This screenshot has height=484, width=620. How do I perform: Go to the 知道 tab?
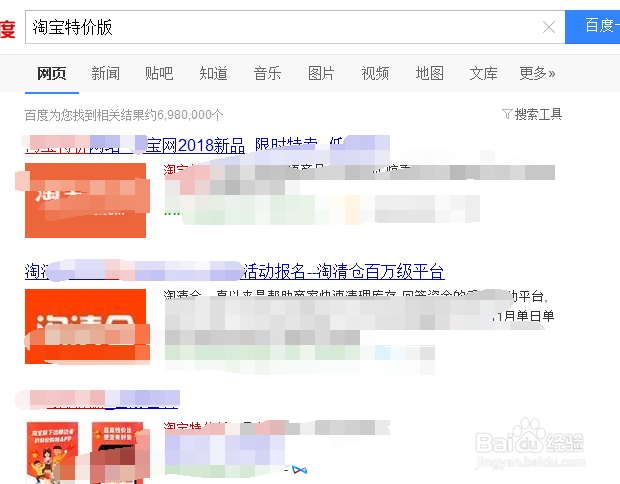click(x=214, y=74)
